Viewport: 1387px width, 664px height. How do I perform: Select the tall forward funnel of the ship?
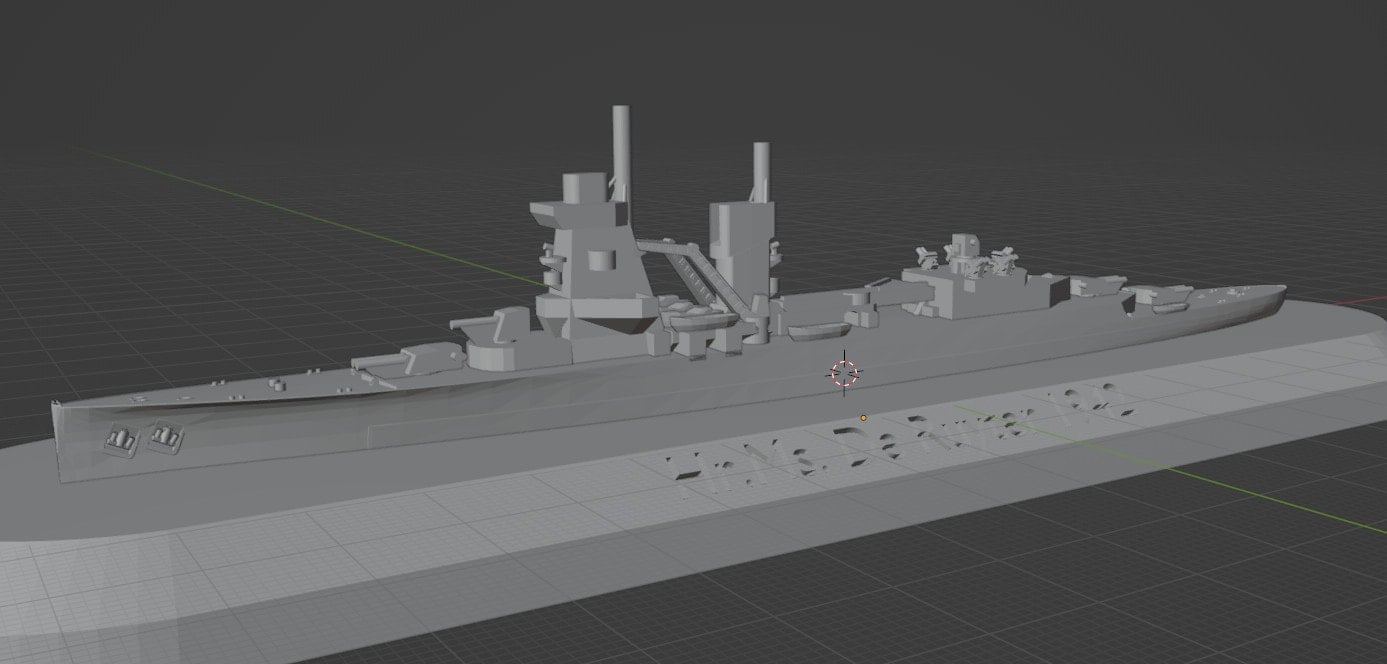[x=621, y=150]
